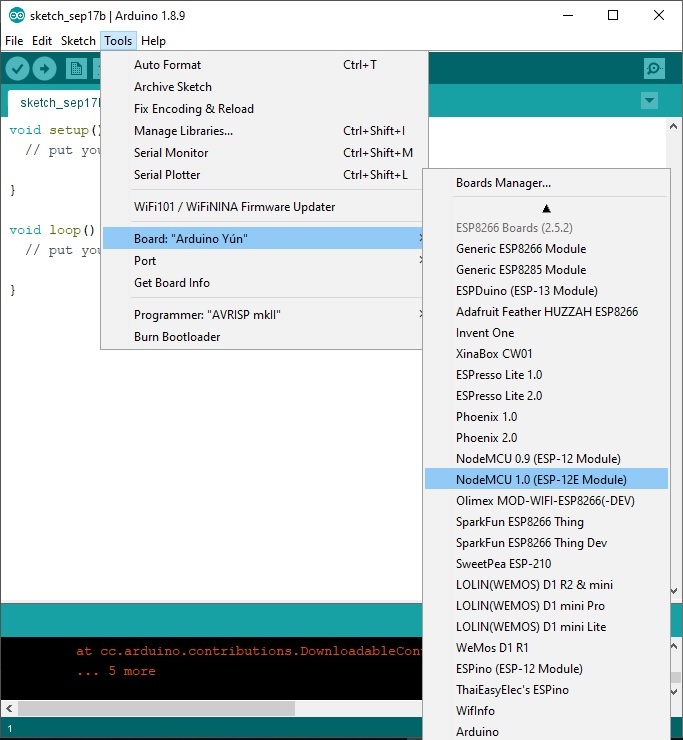Click console scrollbar up arrow
This screenshot has width=683, height=740.
coord(674,646)
